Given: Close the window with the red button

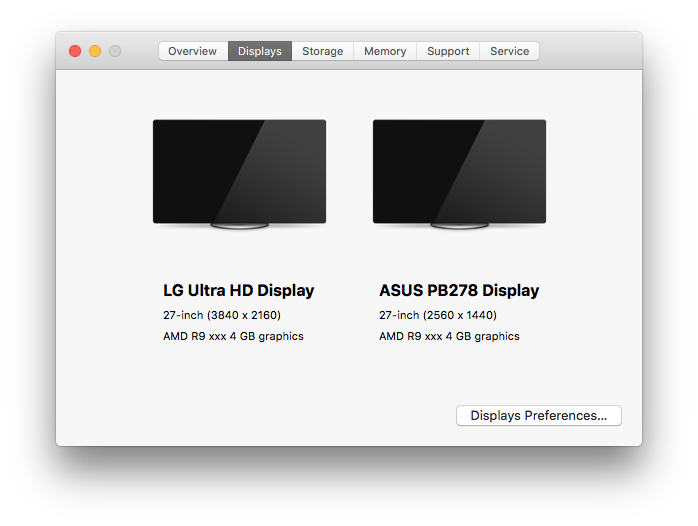Looking at the screenshot, I should [75, 51].
